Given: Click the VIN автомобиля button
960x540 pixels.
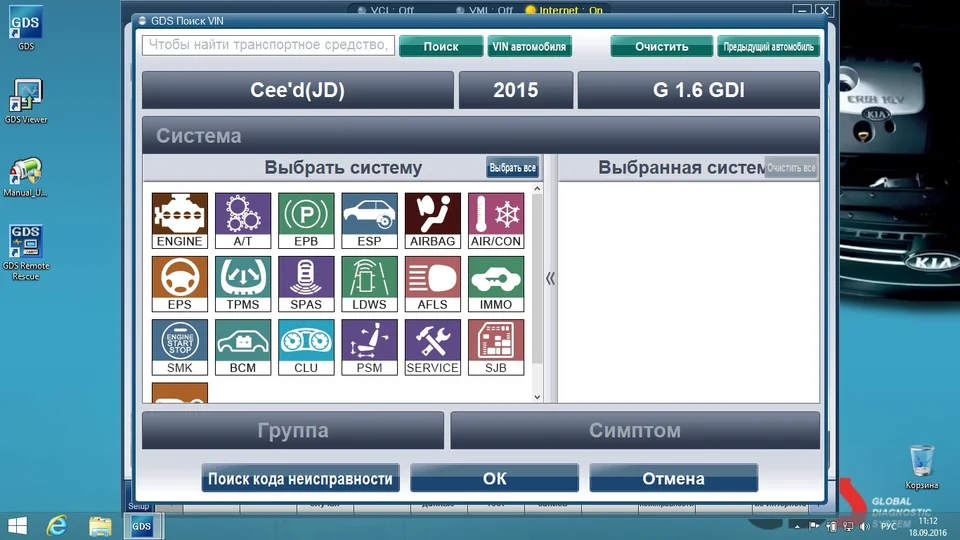Looking at the screenshot, I should click(530, 47).
